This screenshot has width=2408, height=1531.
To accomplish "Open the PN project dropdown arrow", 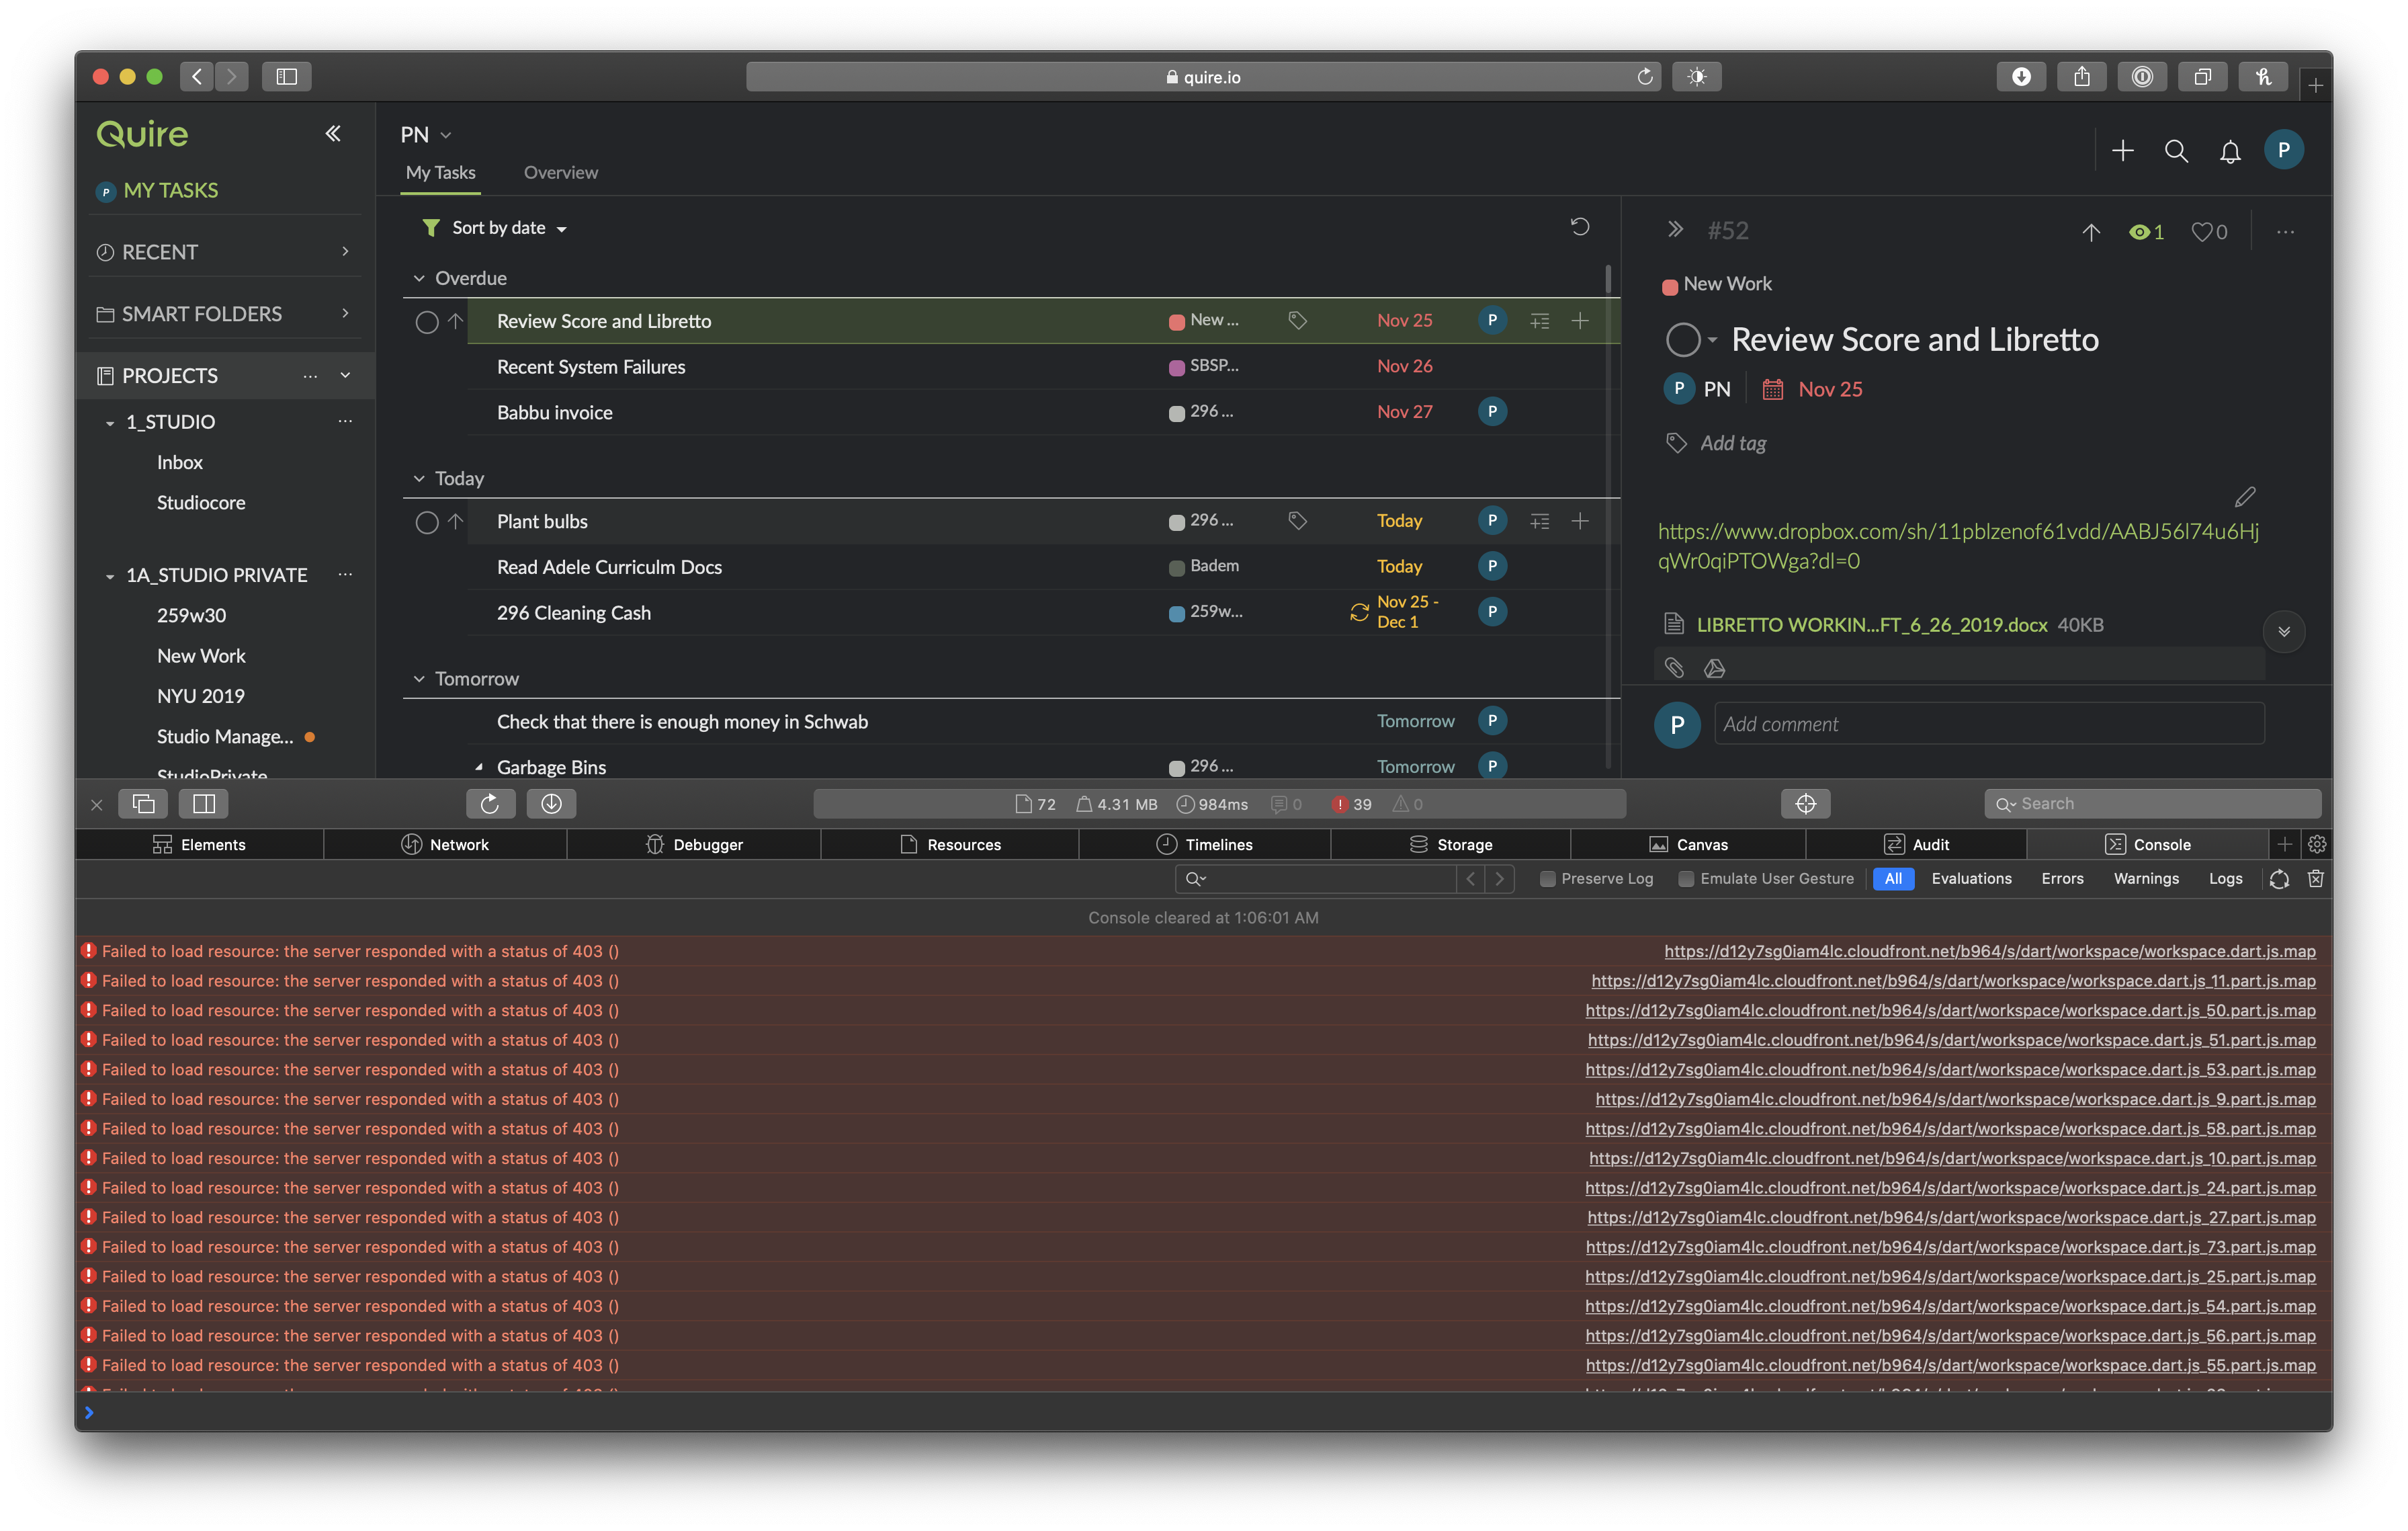I will pos(446,135).
